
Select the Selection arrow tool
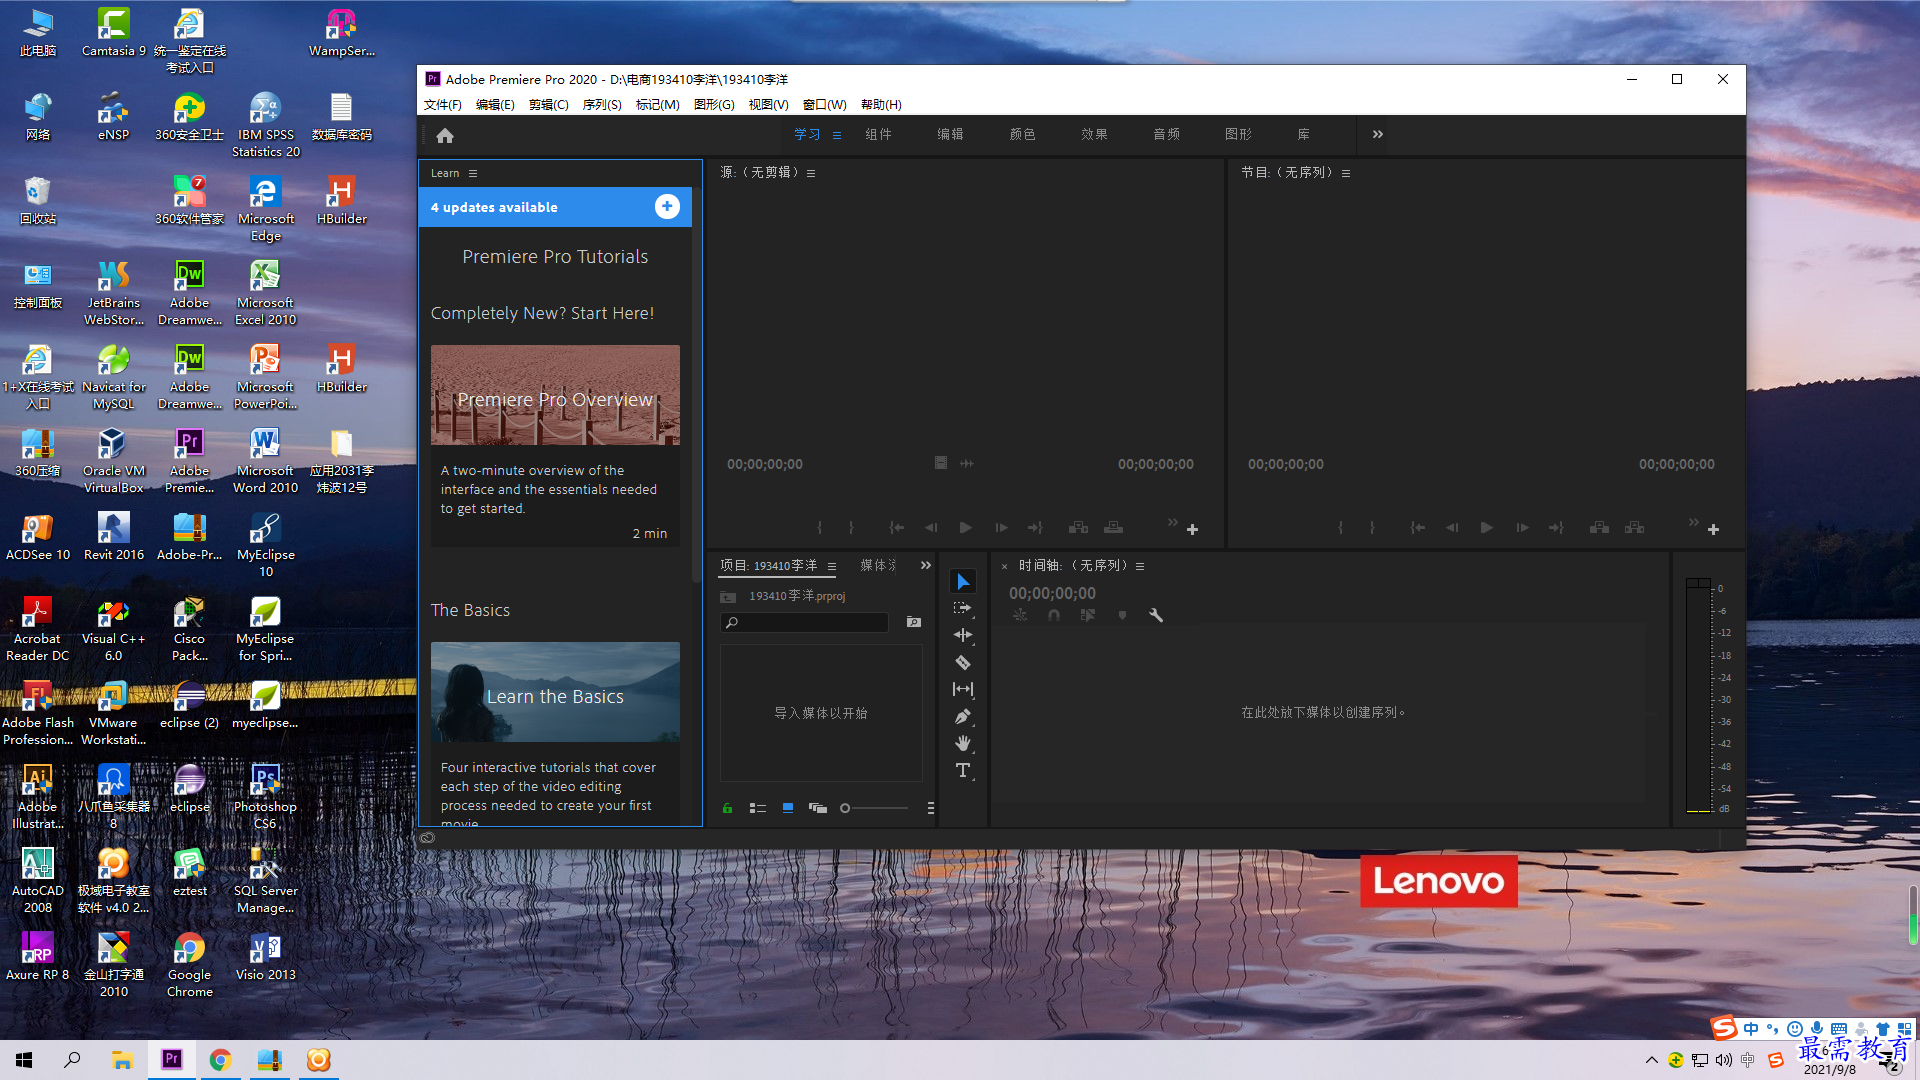[963, 581]
